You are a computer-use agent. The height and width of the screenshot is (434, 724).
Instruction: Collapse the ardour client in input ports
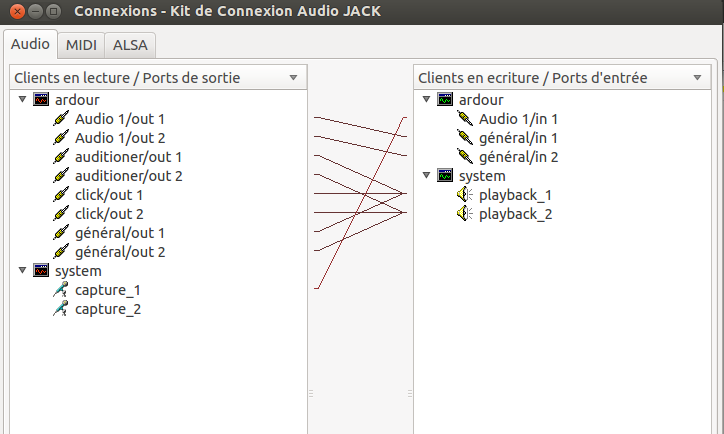coord(427,100)
